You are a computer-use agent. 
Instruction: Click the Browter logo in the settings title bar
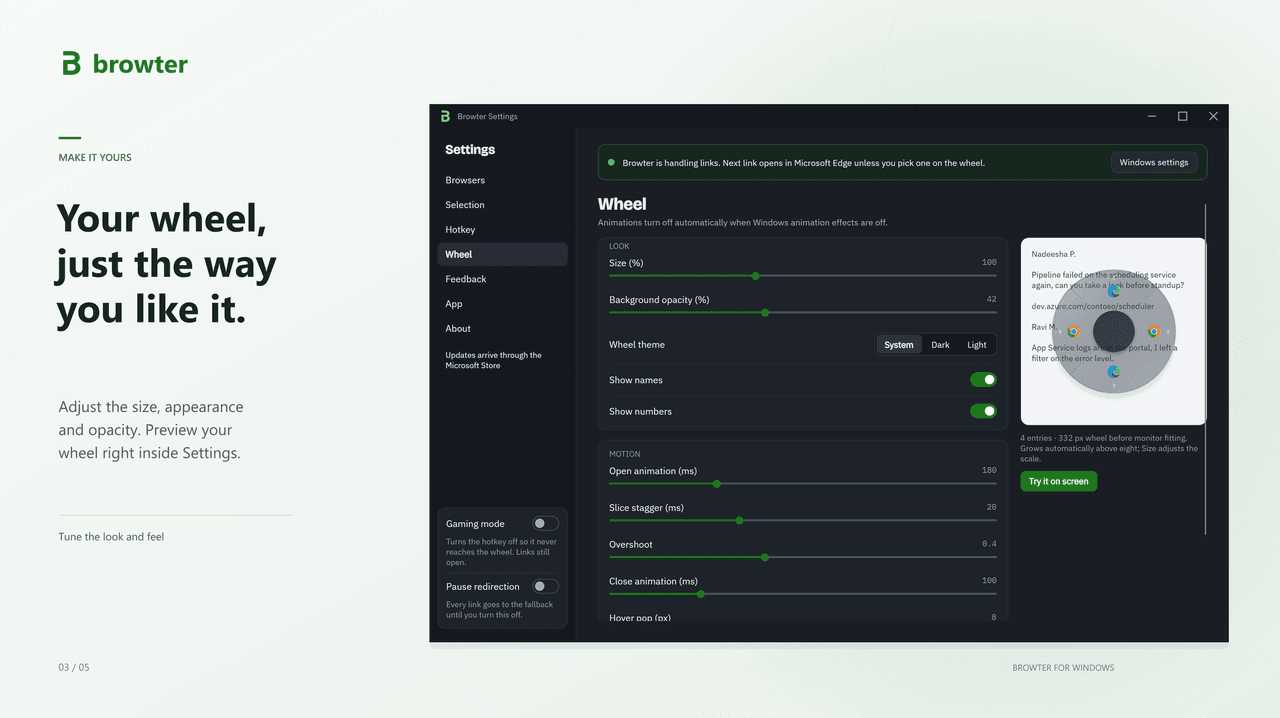(x=445, y=116)
